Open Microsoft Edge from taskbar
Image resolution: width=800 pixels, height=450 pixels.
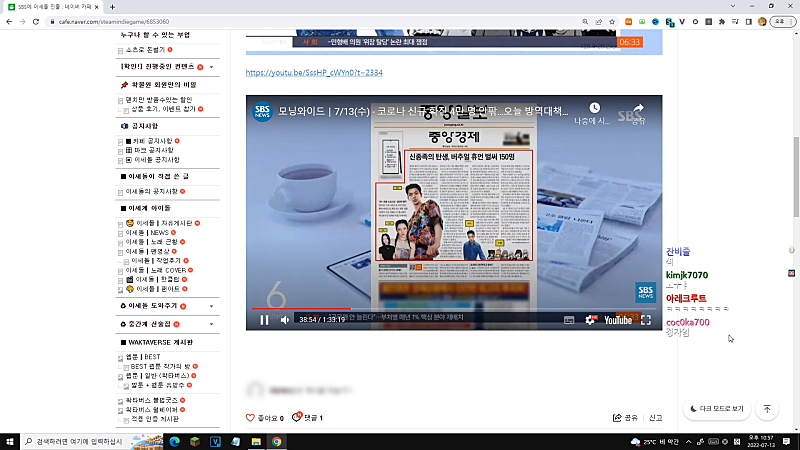tap(174, 441)
